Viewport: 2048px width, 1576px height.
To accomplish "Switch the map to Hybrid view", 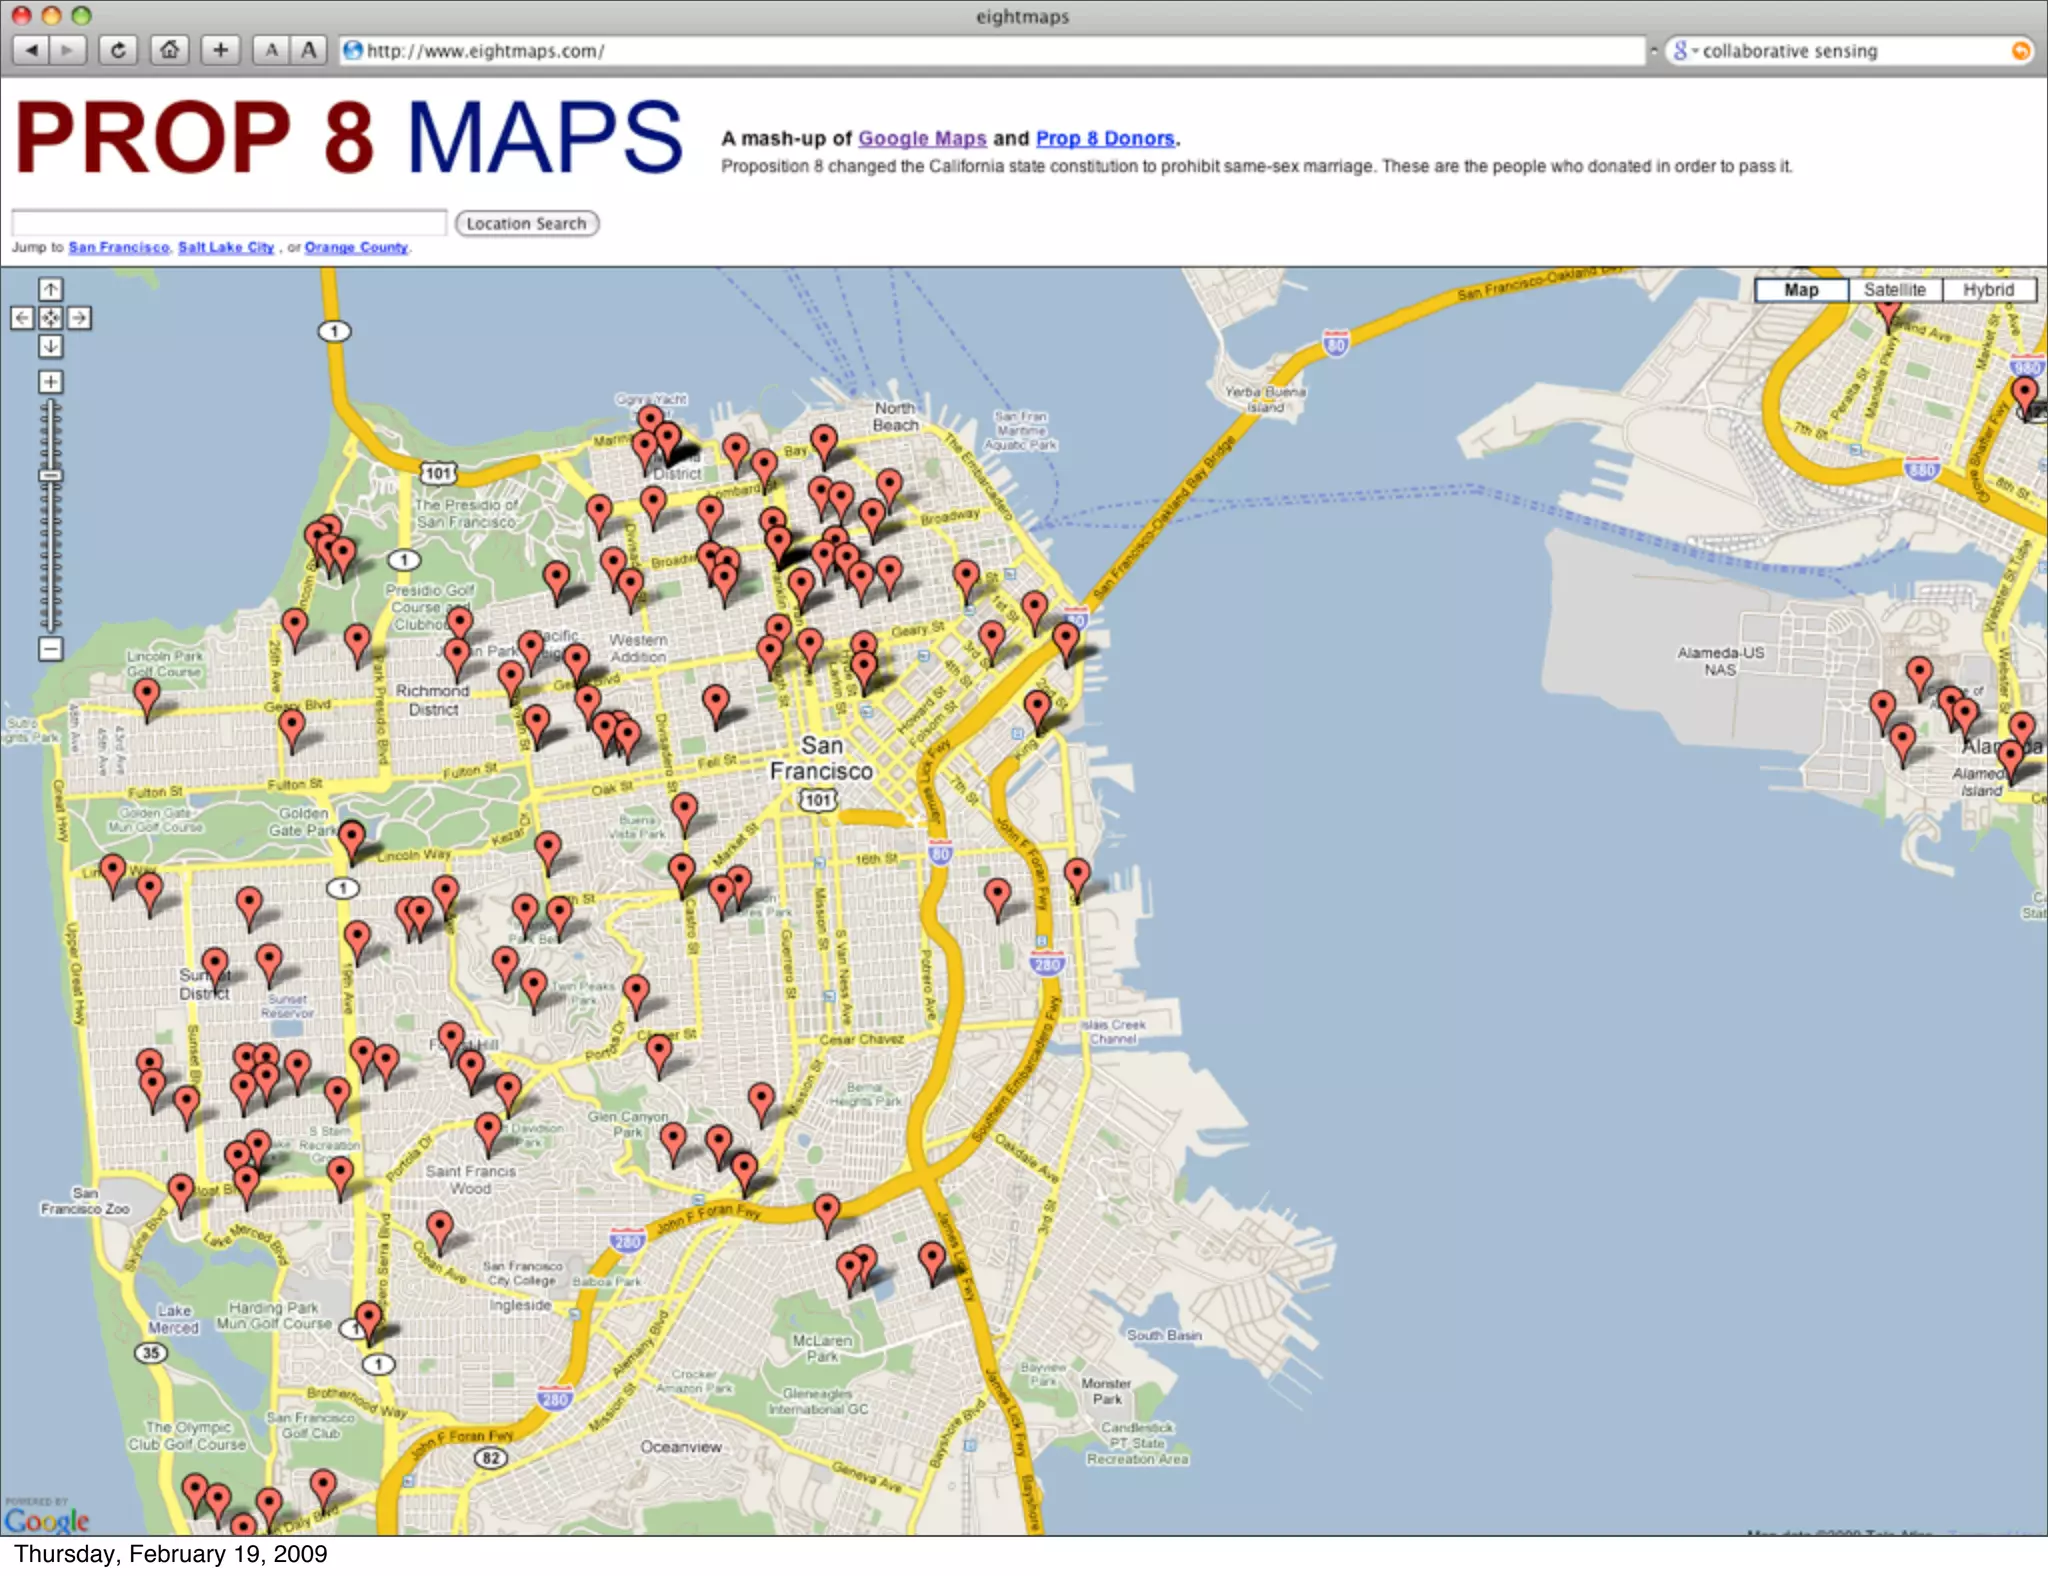I will (x=1987, y=290).
